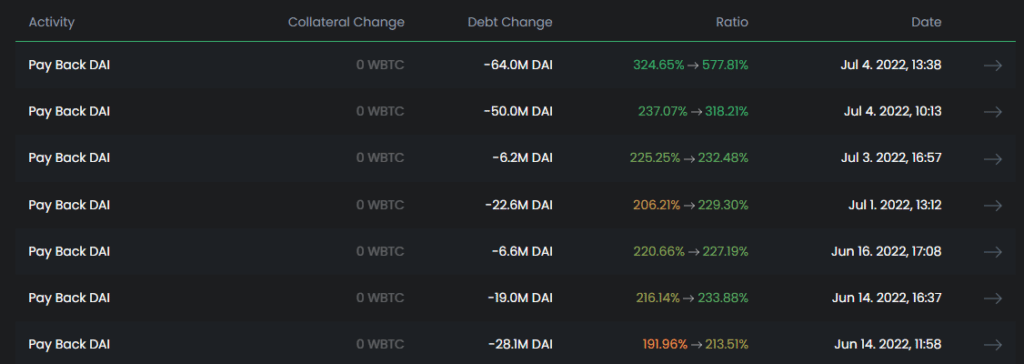Open details arrow for Jul 3 16:57
Viewport: 1024px width, 364px height.
click(x=993, y=158)
